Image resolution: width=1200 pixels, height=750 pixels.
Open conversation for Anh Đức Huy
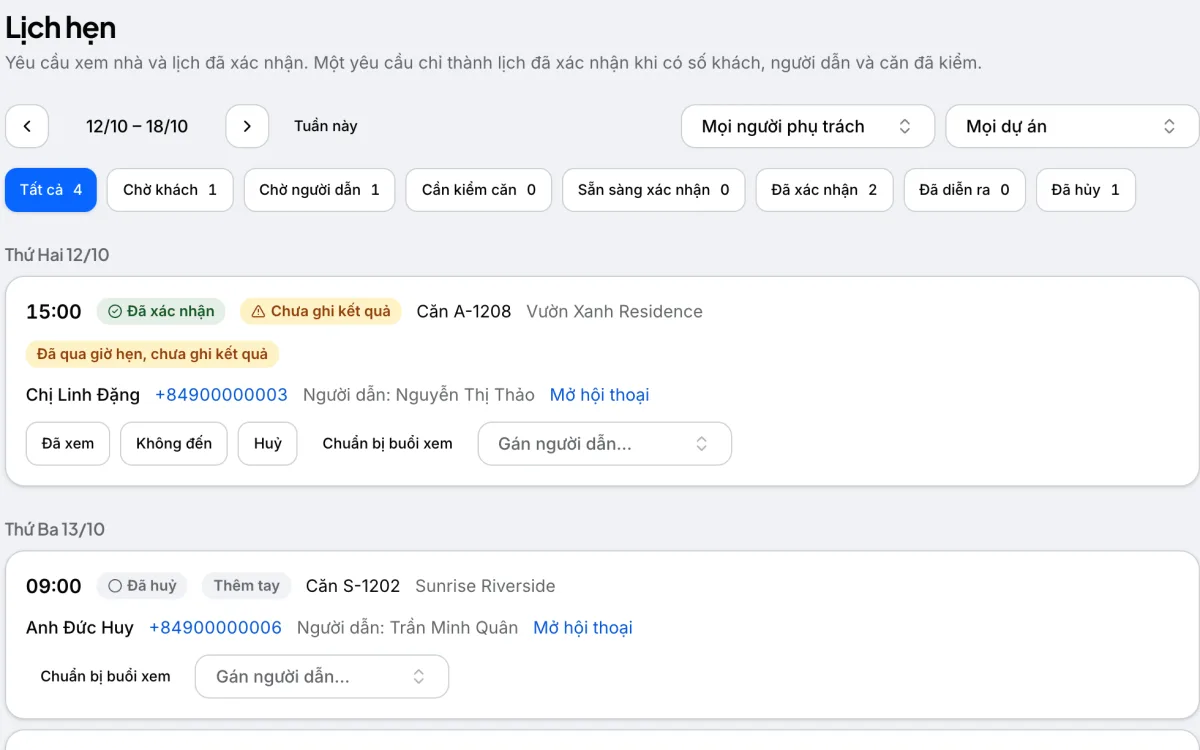click(x=583, y=628)
